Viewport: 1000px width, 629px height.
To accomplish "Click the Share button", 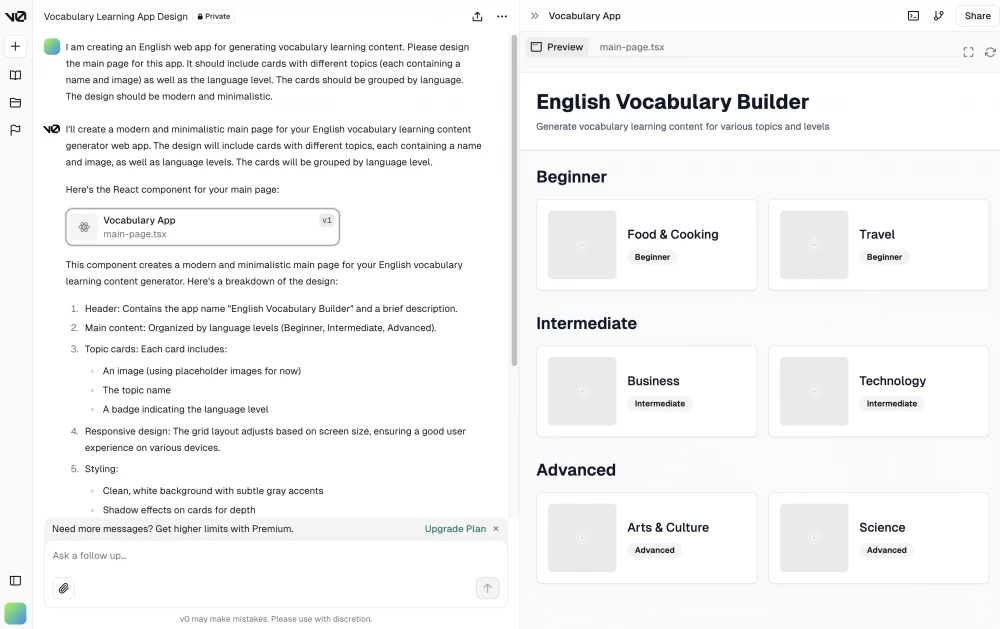I will [977, 16].
